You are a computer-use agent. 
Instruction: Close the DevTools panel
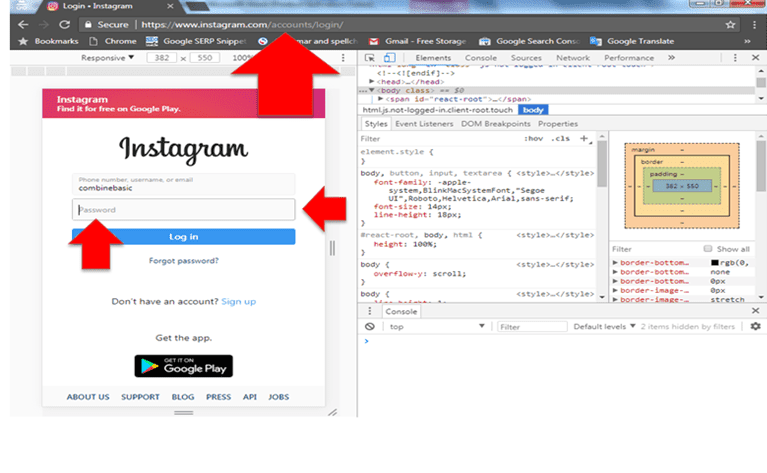point(755,58)
